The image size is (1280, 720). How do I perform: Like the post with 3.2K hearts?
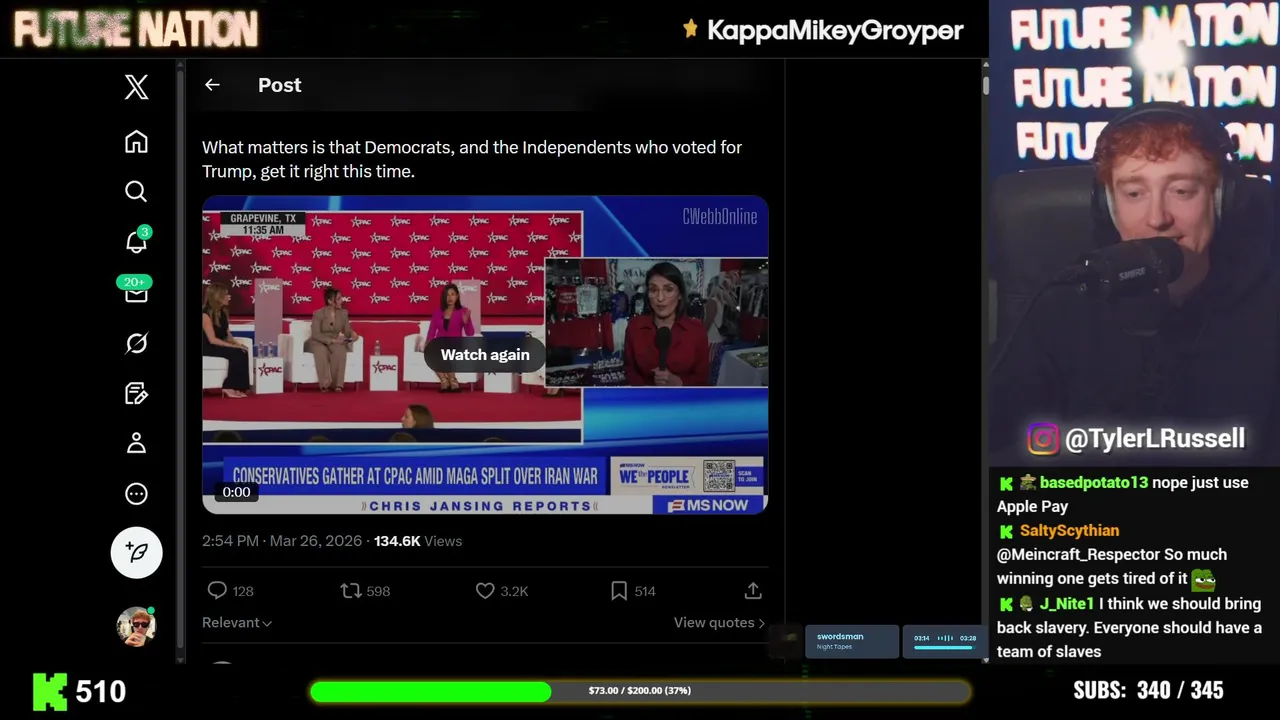coord(485,591)
